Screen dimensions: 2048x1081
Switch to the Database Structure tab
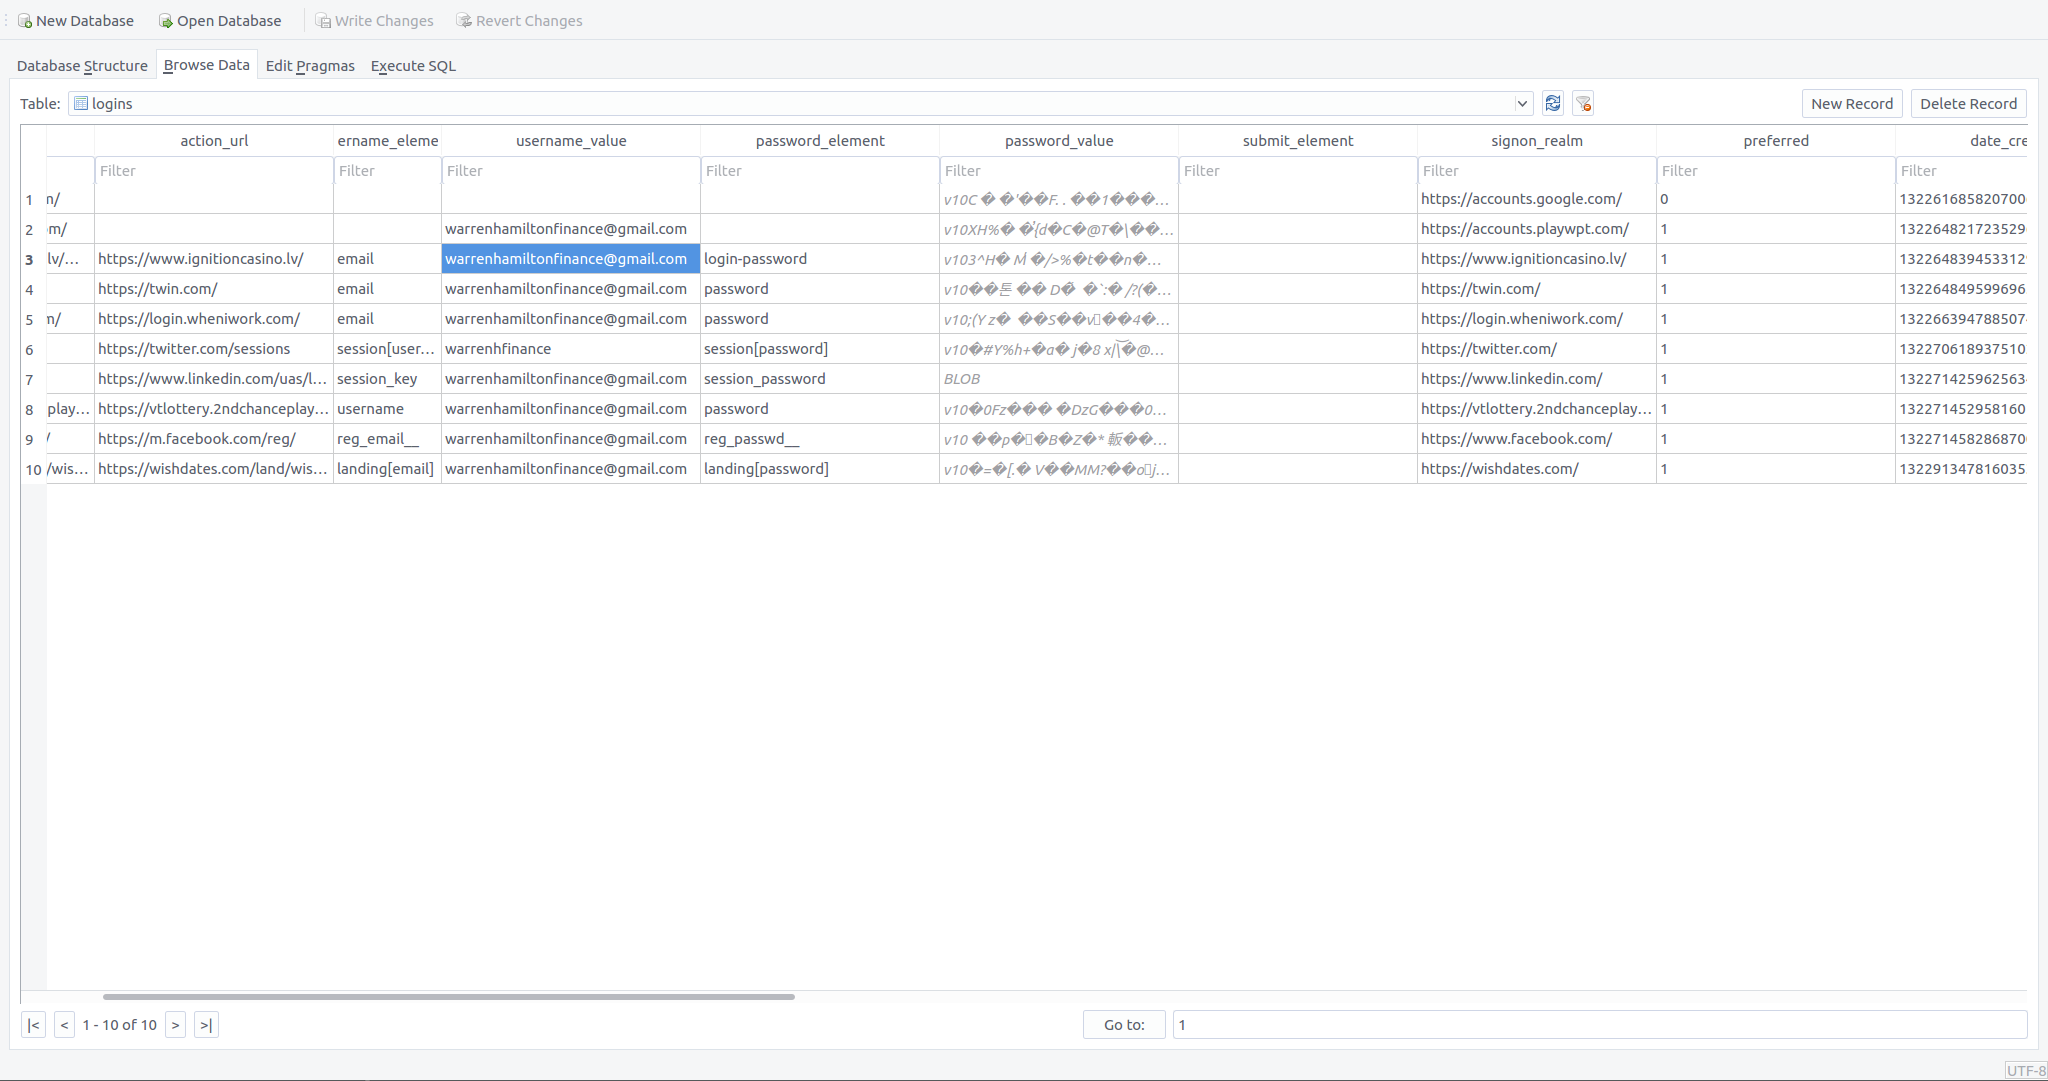pyautogui.click(x=82, y=66)
